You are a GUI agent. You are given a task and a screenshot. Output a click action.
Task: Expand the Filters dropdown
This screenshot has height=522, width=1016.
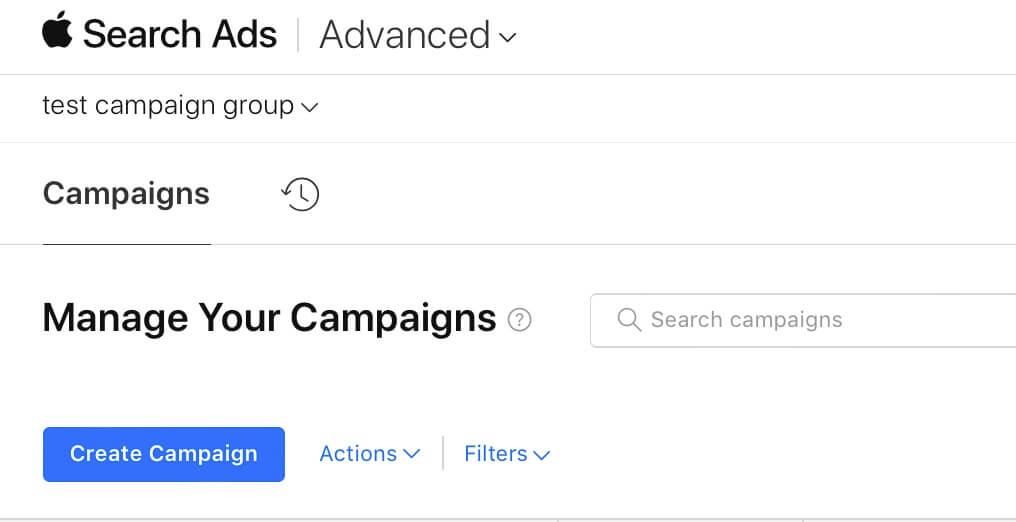tap(507, 454)
